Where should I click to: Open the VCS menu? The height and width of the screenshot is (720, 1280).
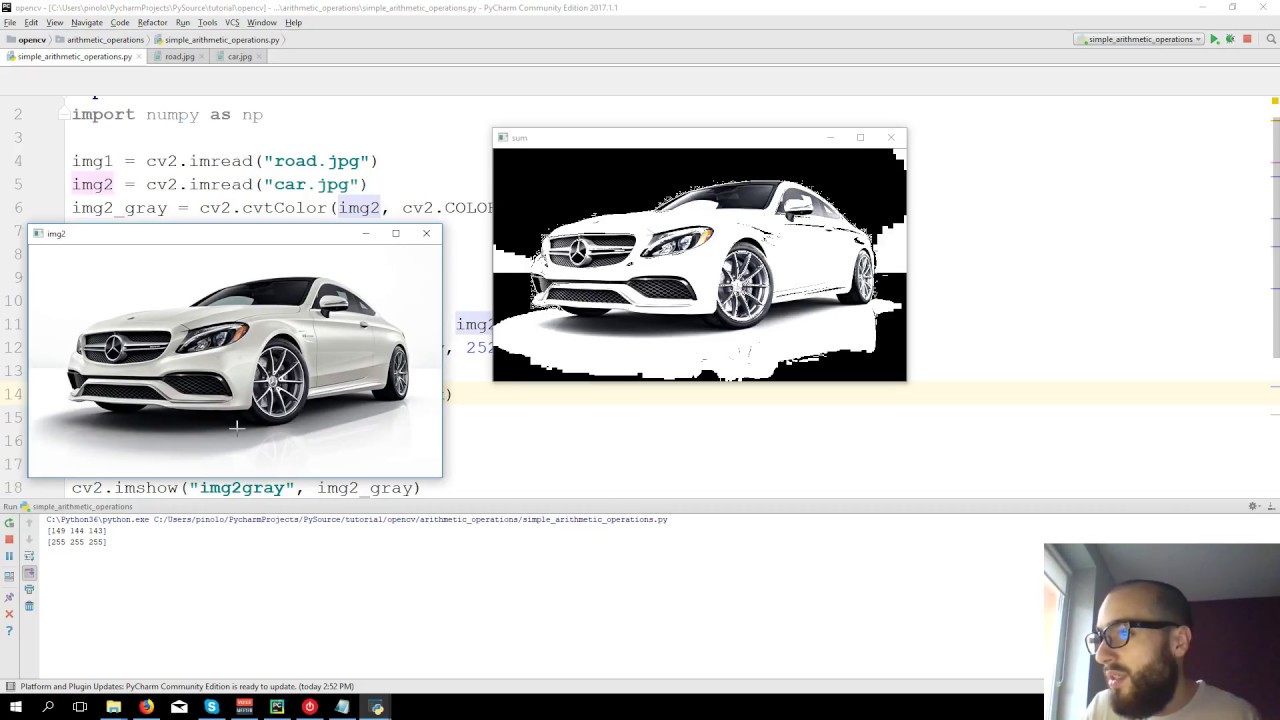point(232,22)
